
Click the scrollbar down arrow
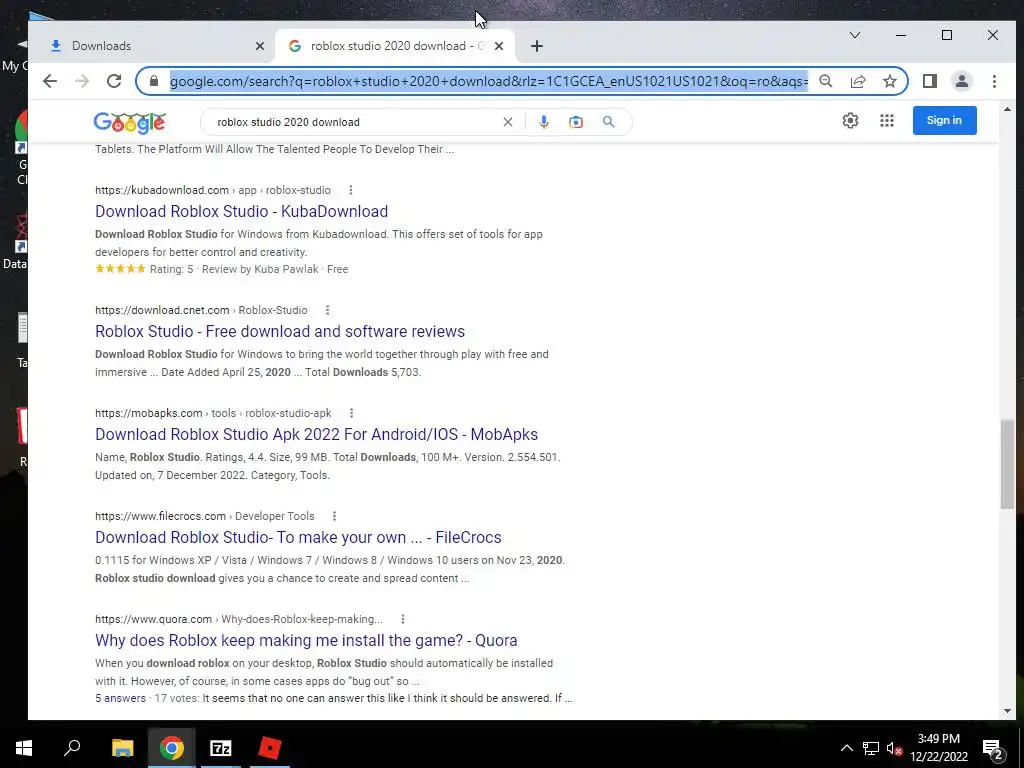(1006, 711)
